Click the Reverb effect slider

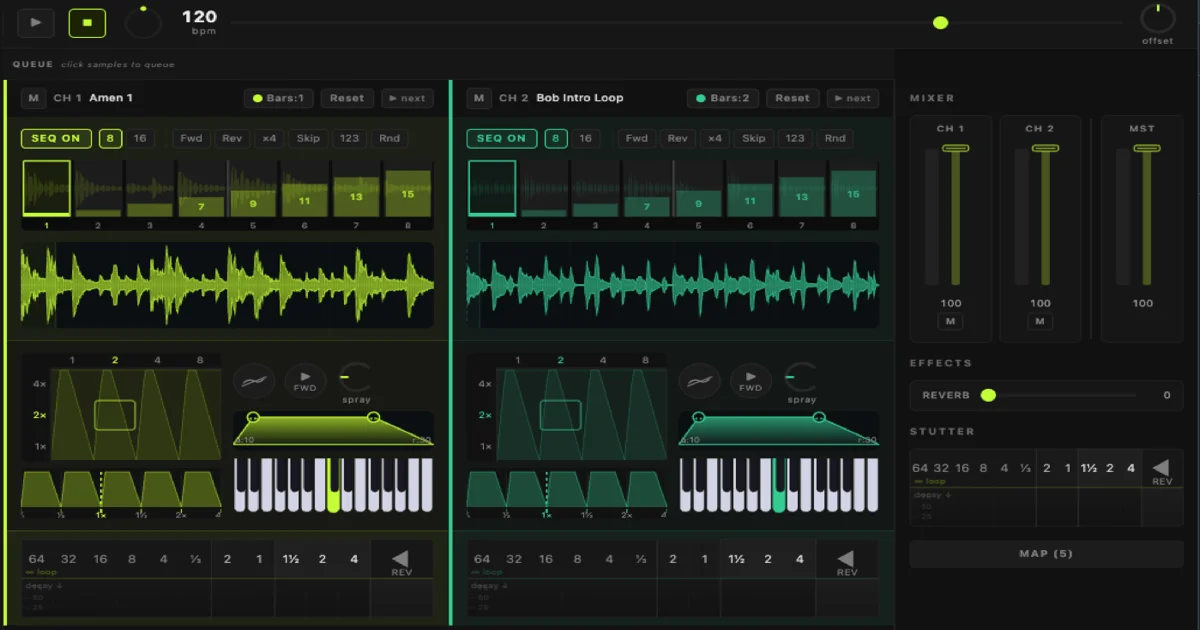[988, 395]
